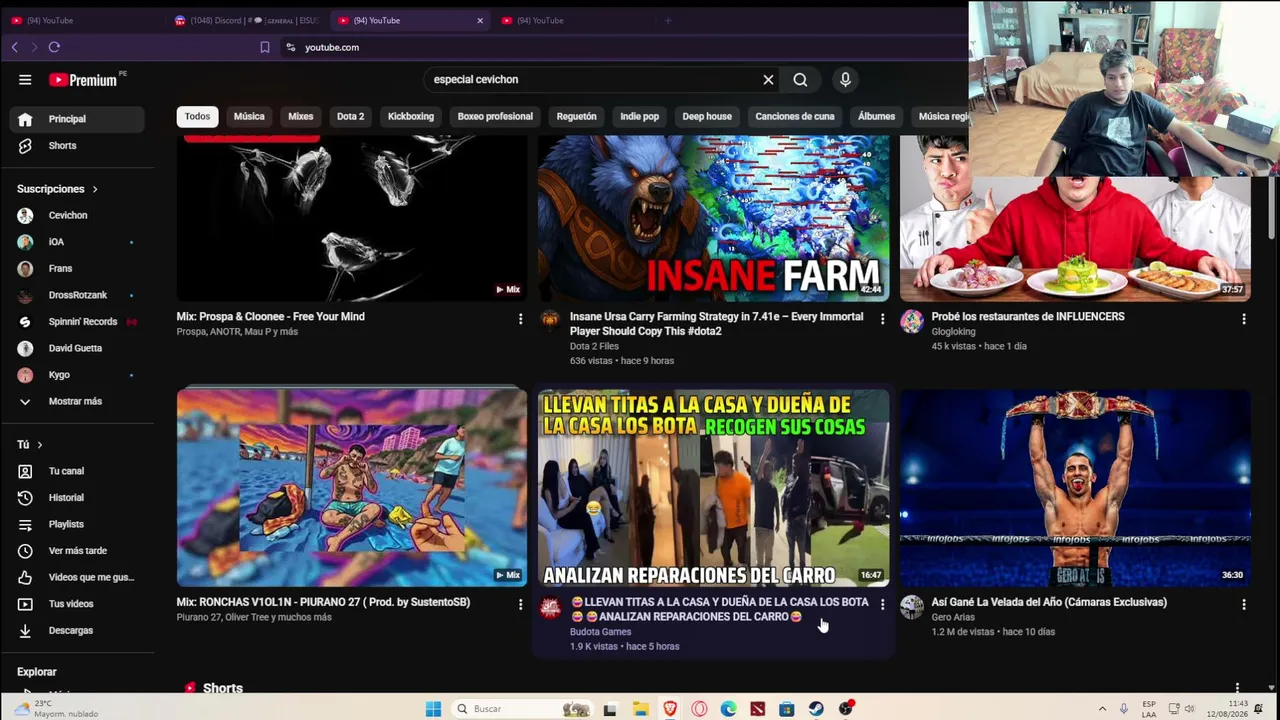Close the active YouTube browser tab
The width and height of the screenshot is (1280, 720).
tap(480, 20)
